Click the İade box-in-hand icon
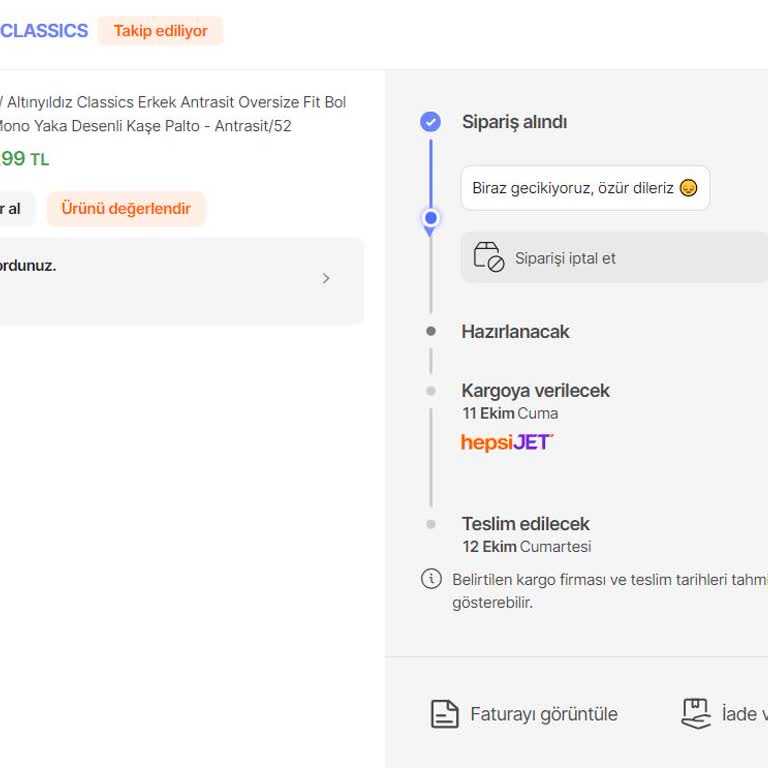Screen dimensions: 768x768 (x=696, y=713)
